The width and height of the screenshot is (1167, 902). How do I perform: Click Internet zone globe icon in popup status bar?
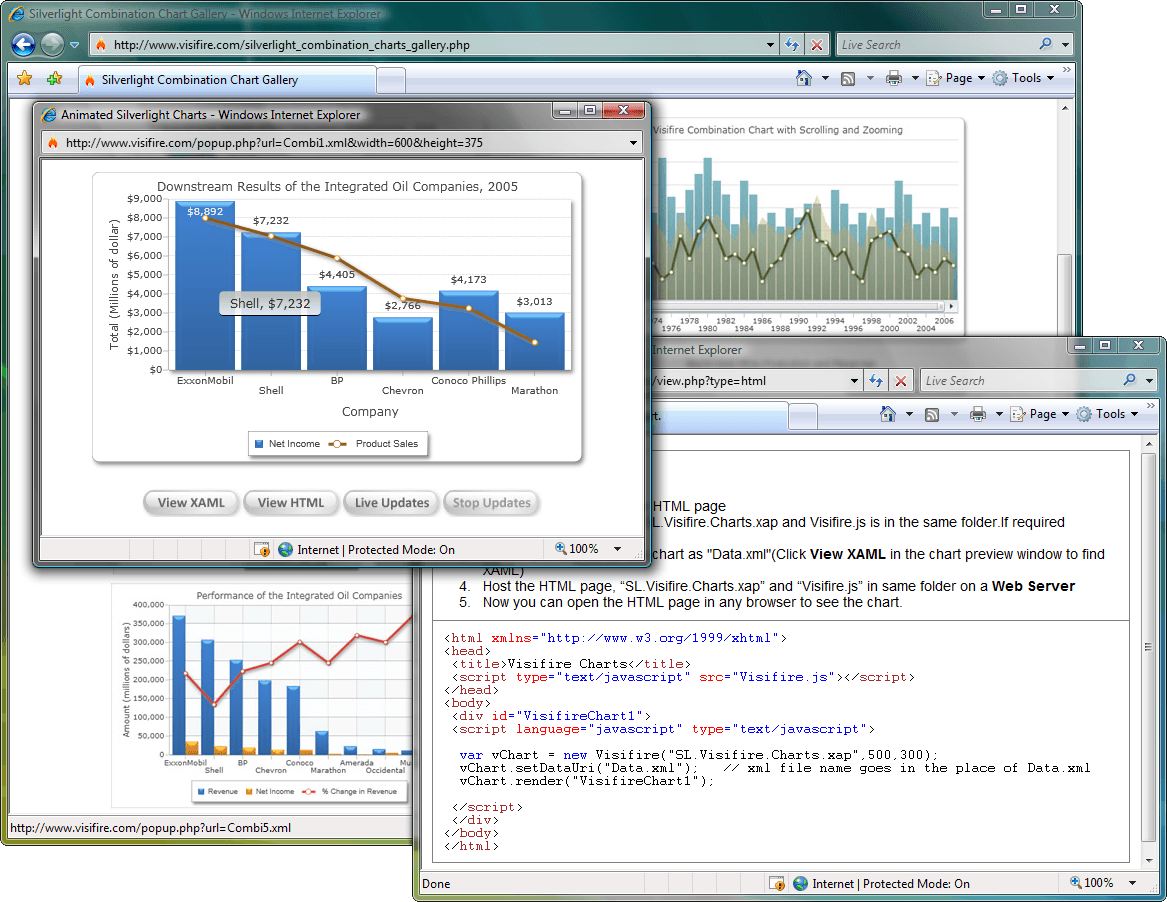tap(285, 550)
